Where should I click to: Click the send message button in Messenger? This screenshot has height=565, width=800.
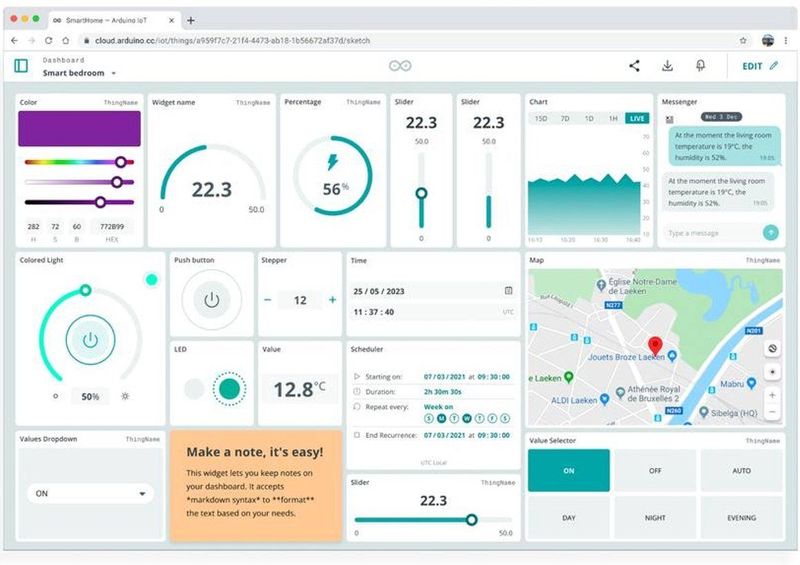click(x=770, y=232)
